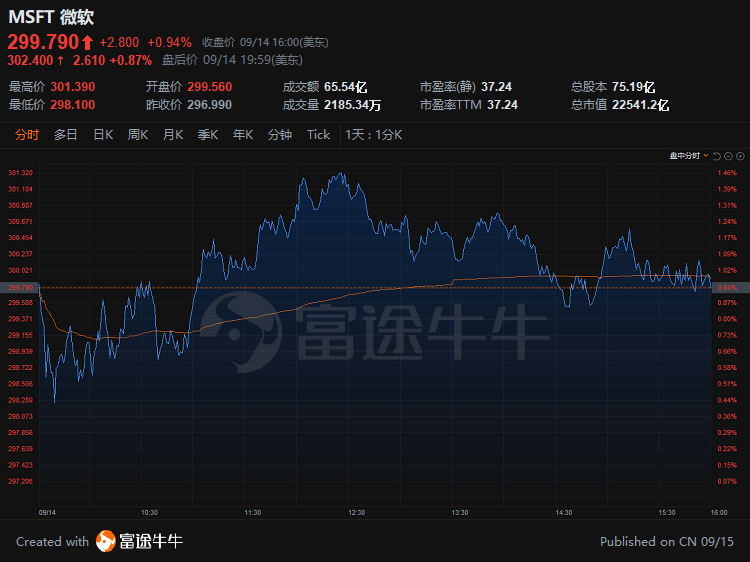Select the 分时 chart tab
Screen dimensions: 750x562
tap(27, 135)
